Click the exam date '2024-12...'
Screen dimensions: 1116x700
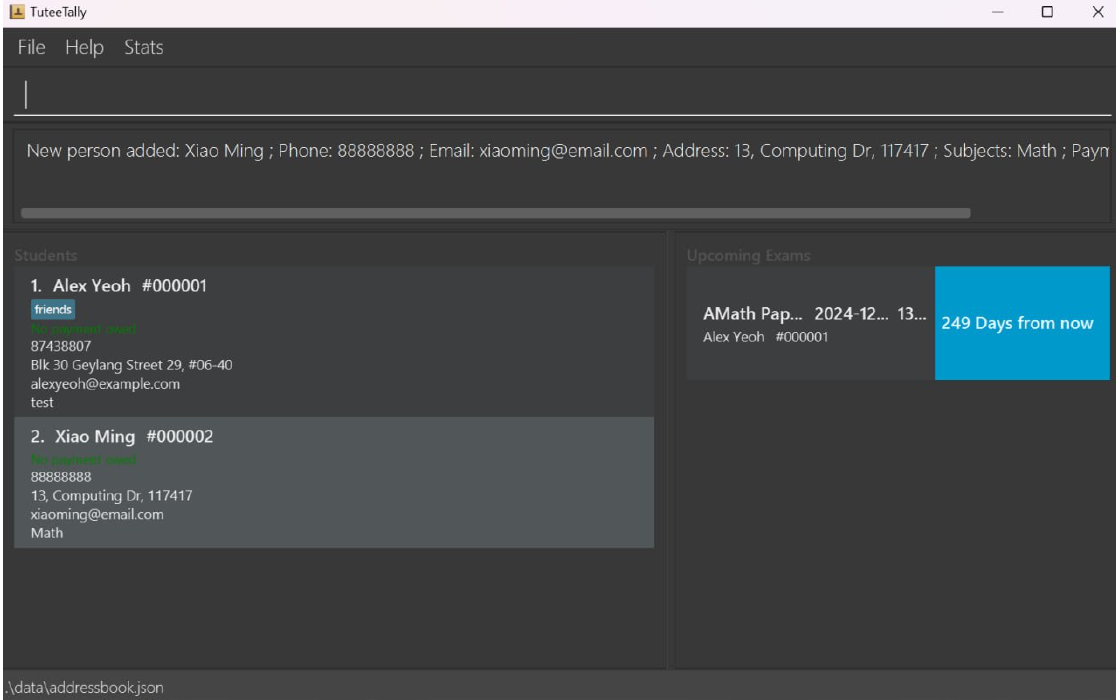click(851, 314)
